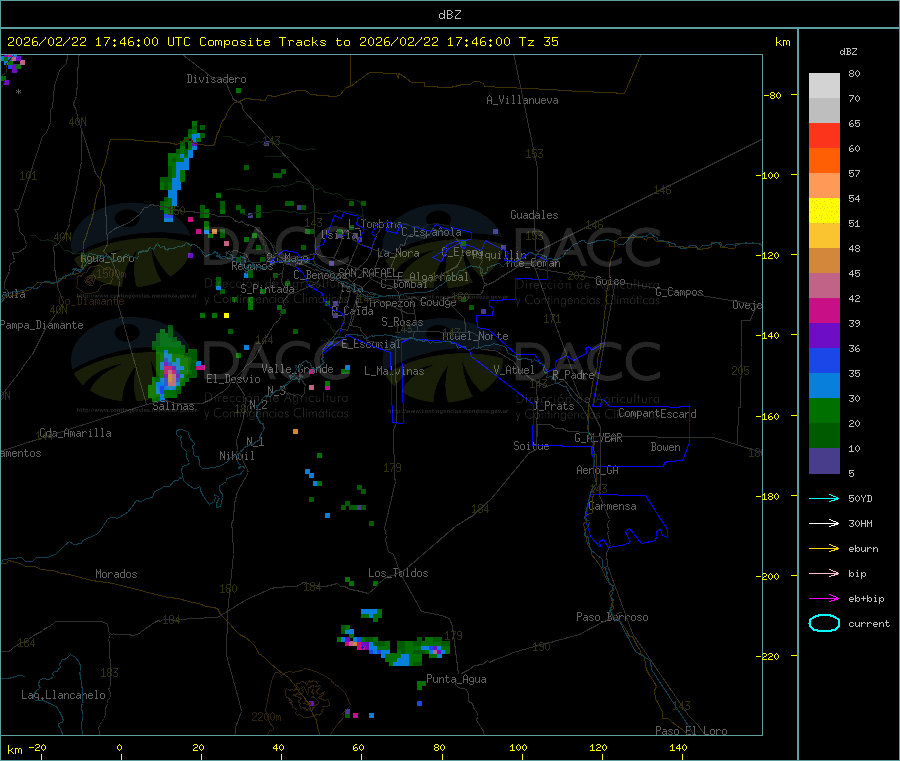
Task: Click the '100' tick on the bottom km axis
Action: (518, 747)
